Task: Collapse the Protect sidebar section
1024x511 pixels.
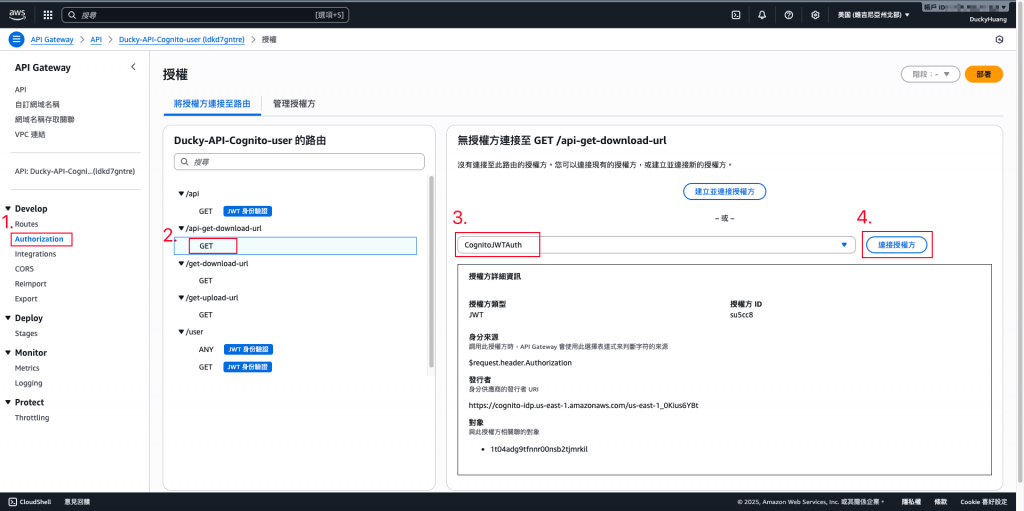Action: click(x=8, y=403)
